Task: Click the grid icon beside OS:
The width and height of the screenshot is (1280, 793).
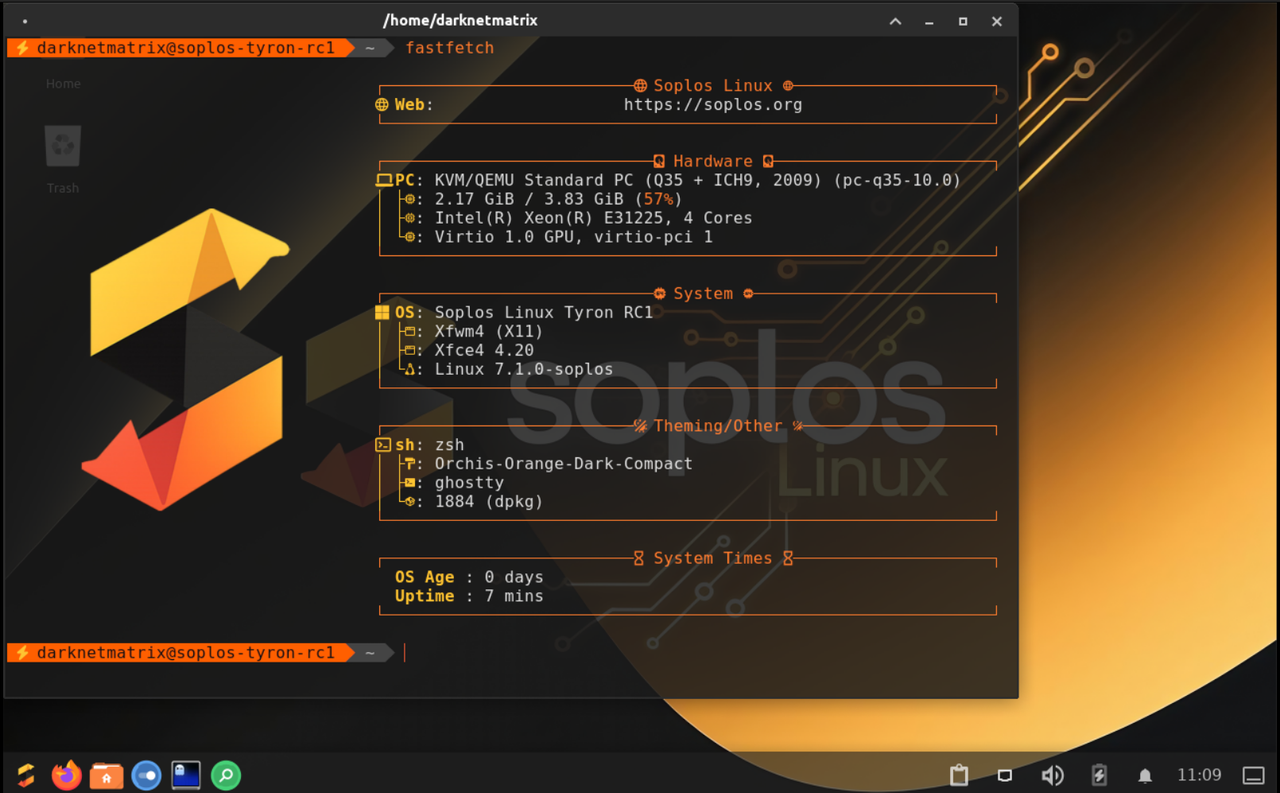Action: pyautogui.click(x=382, y=313)
